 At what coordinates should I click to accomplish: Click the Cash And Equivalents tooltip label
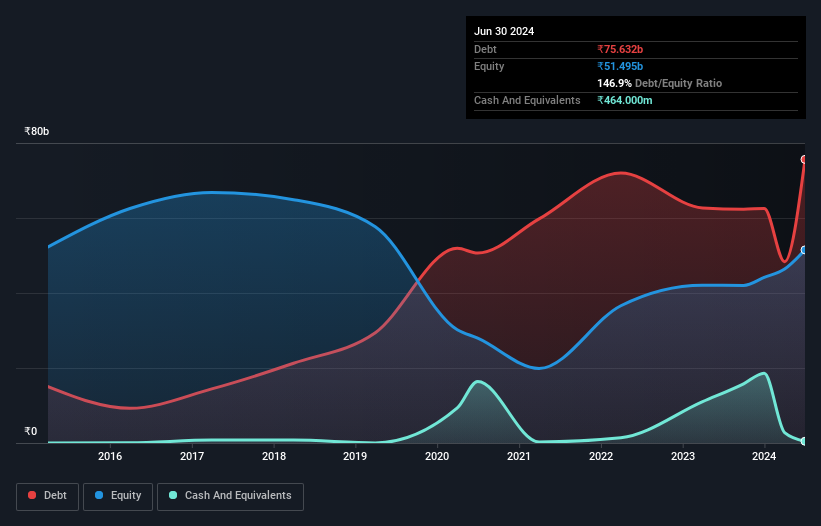(x=527, y=100)
